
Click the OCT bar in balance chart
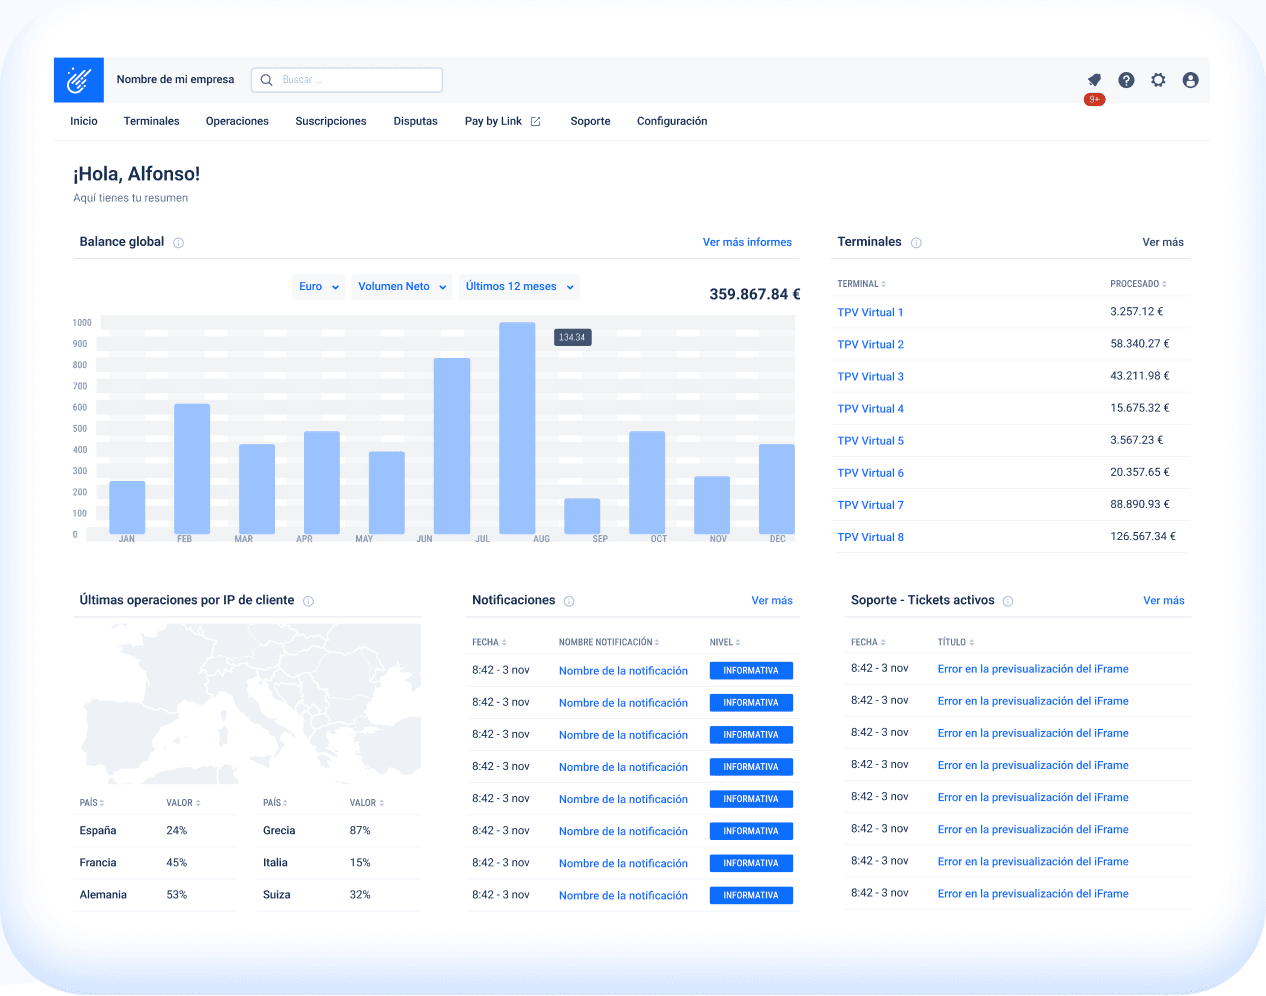click(647, 483)
